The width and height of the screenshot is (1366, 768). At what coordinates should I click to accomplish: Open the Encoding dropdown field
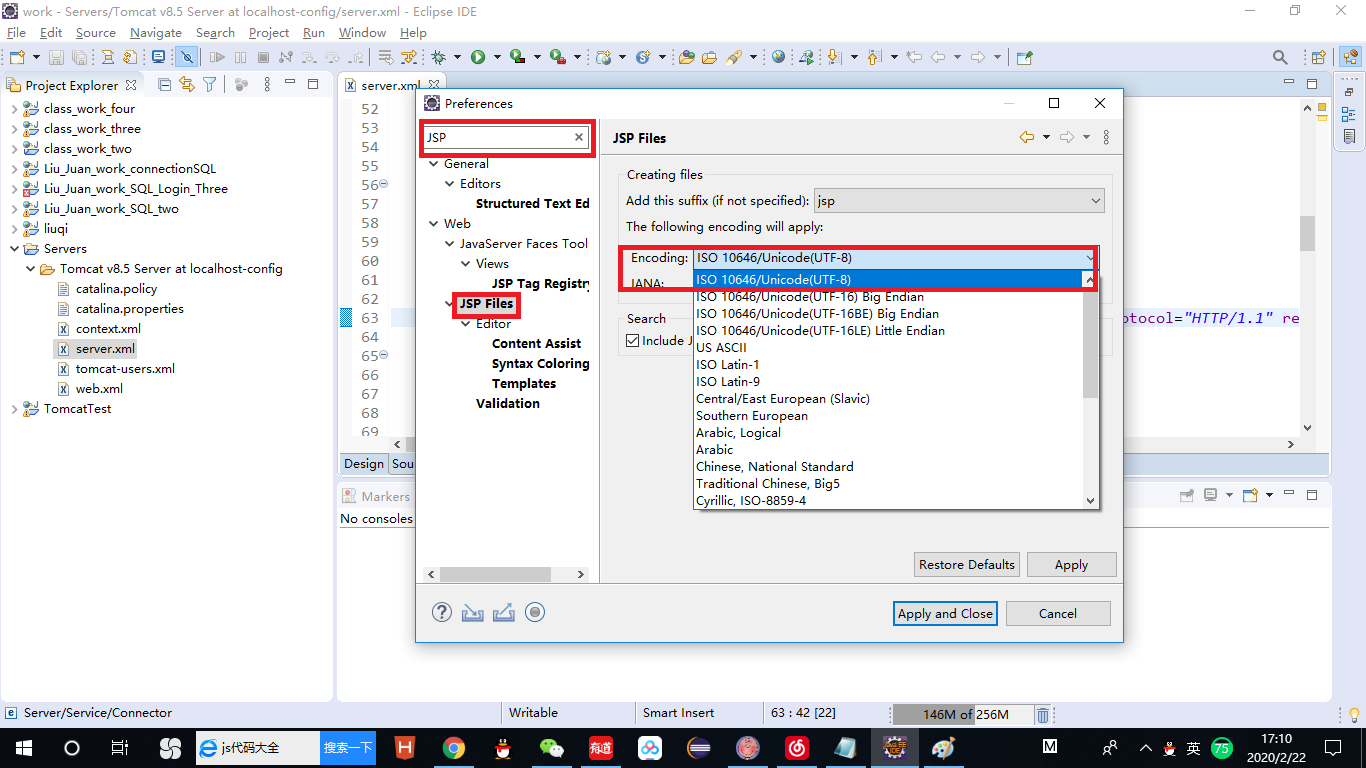896,258
